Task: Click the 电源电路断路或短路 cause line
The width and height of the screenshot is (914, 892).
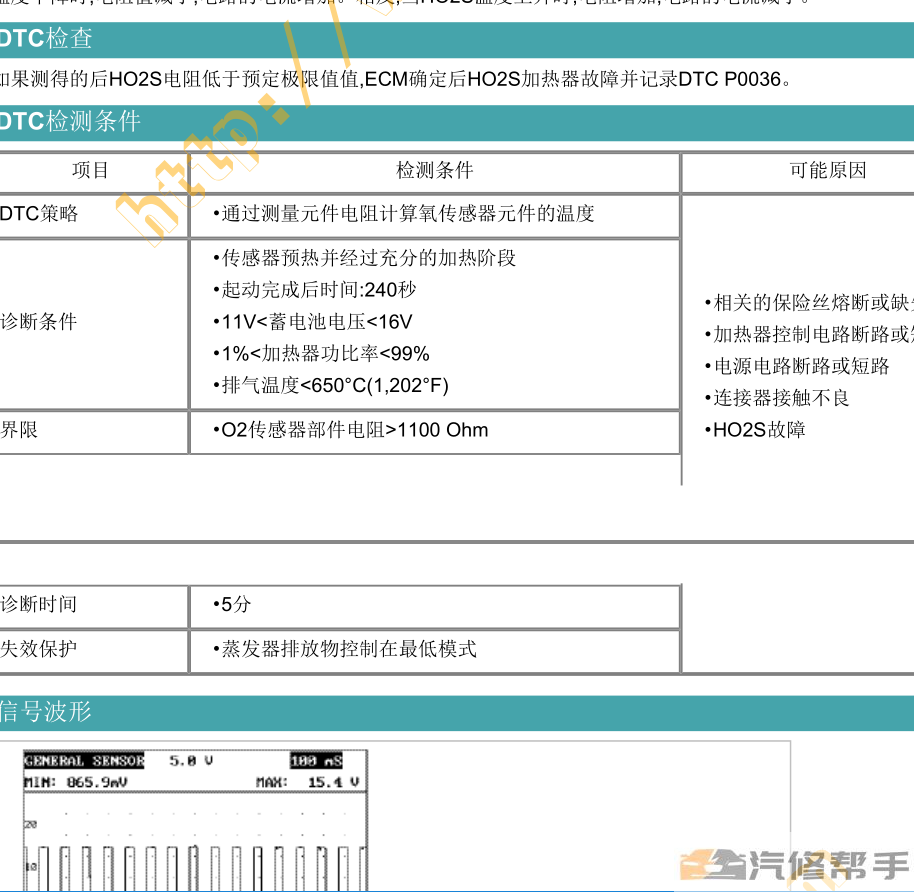Action: point(797,367)
